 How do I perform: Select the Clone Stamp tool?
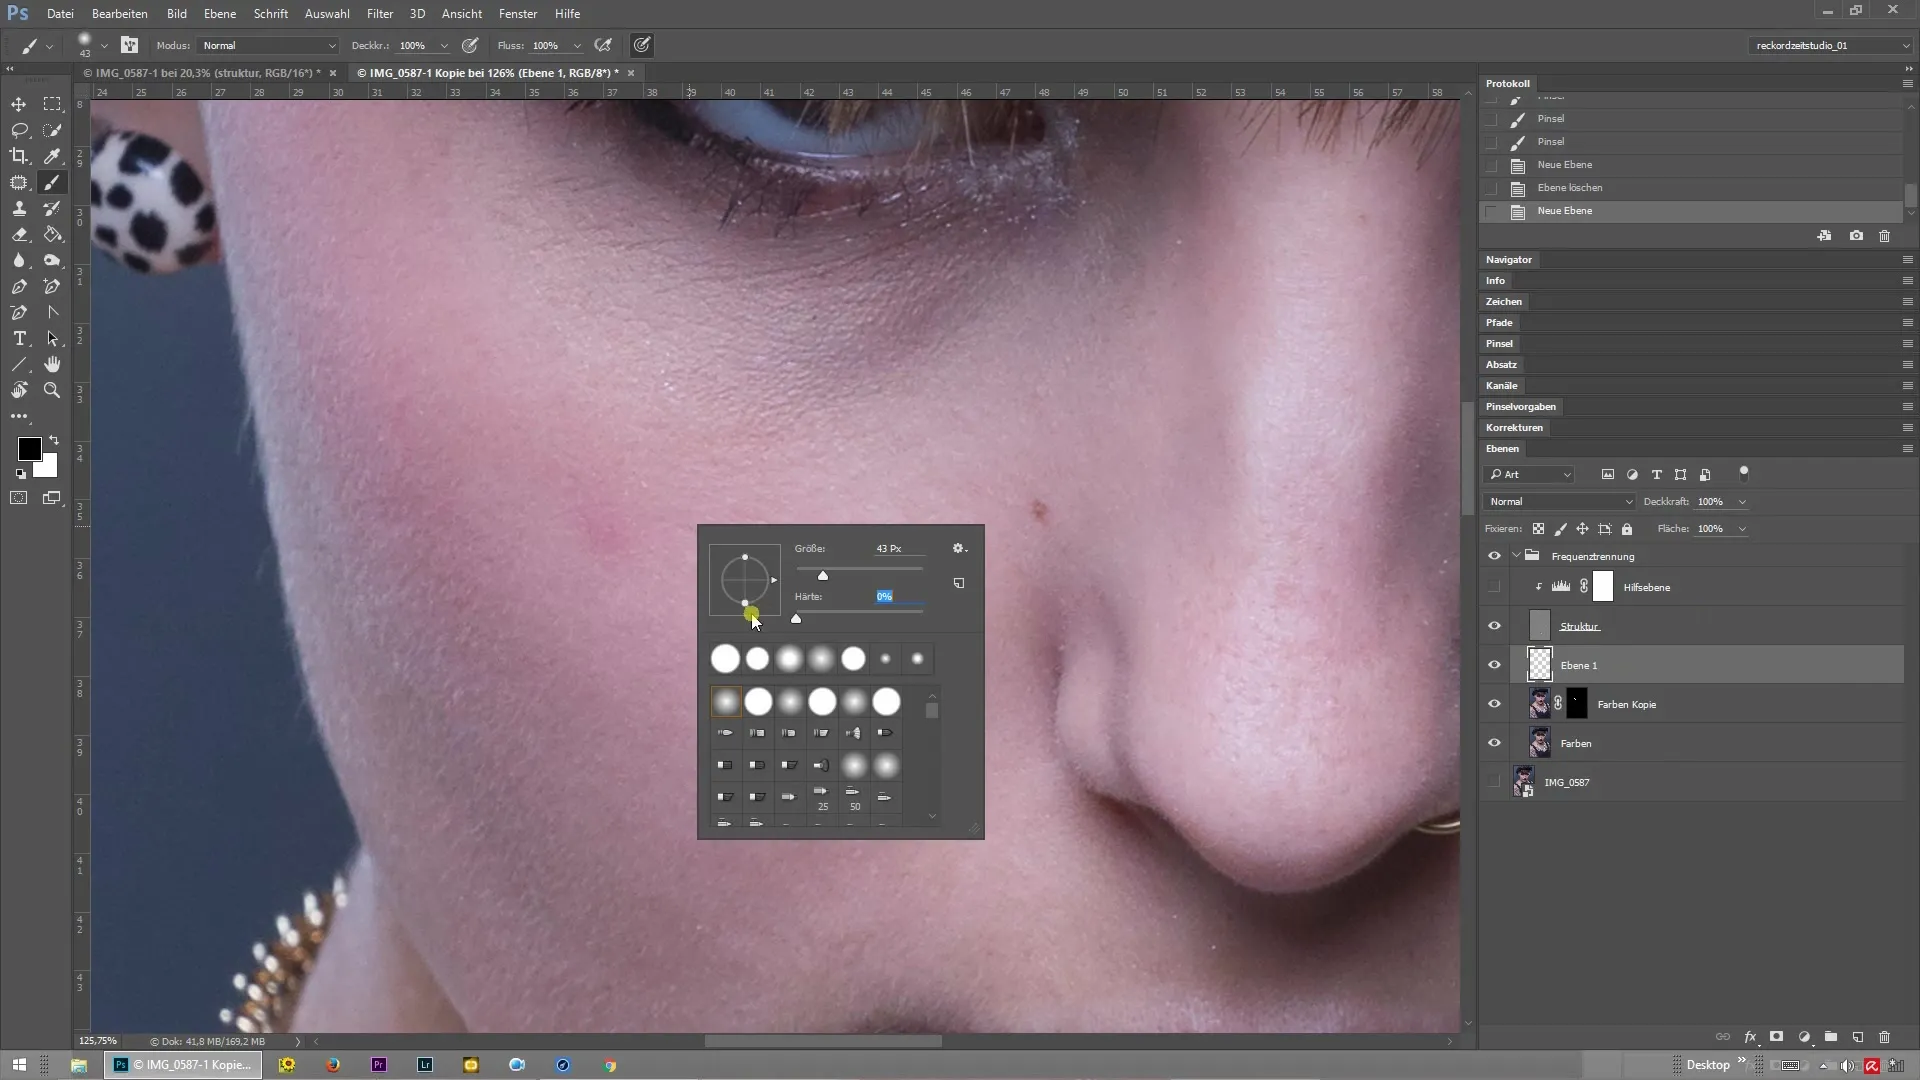(19, 208)
